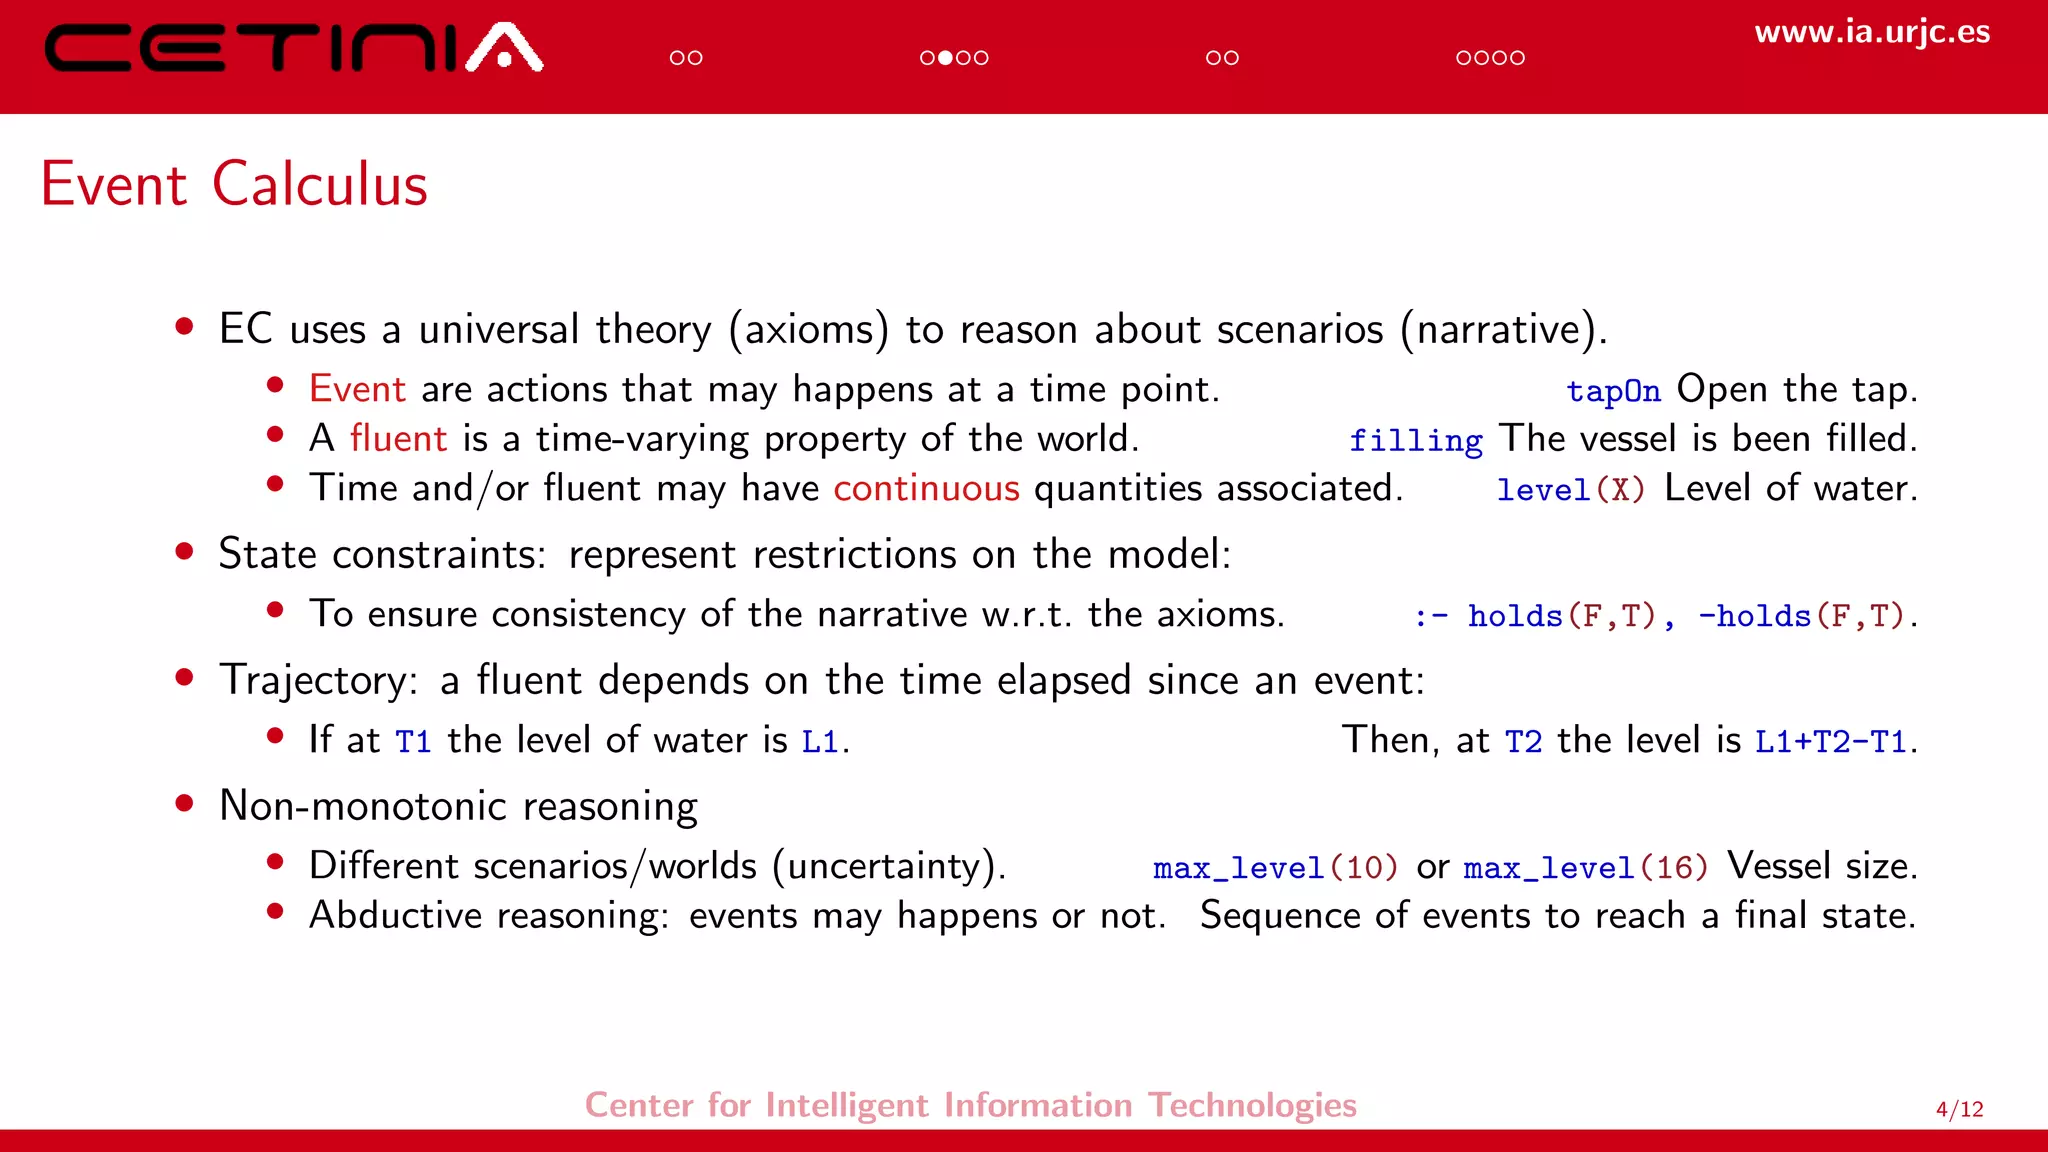Click the text 'Vessel size.'

point(1822,865)
